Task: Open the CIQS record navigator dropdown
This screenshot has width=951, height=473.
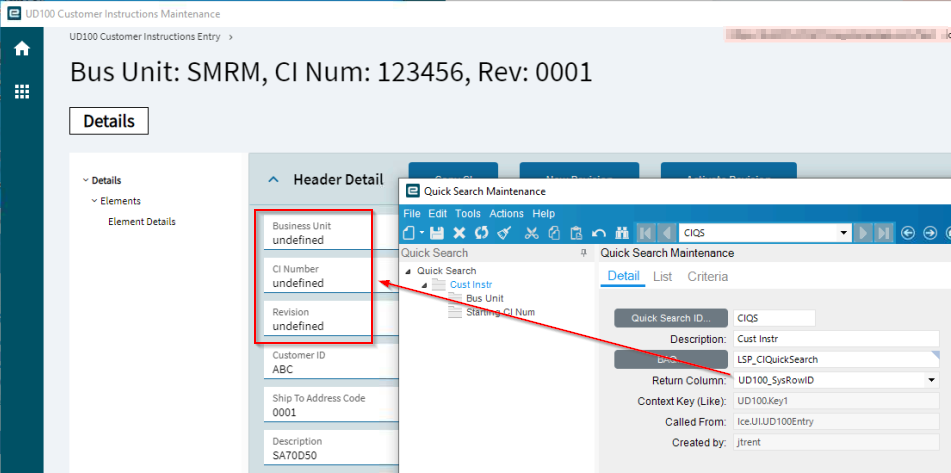Action: point(842,233)
